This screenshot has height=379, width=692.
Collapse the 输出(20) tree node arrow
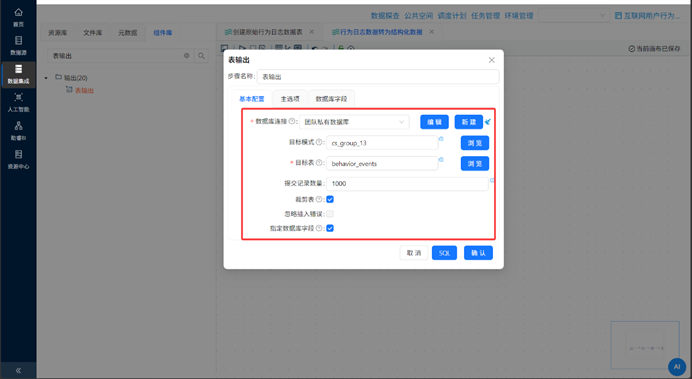(46, 78)
